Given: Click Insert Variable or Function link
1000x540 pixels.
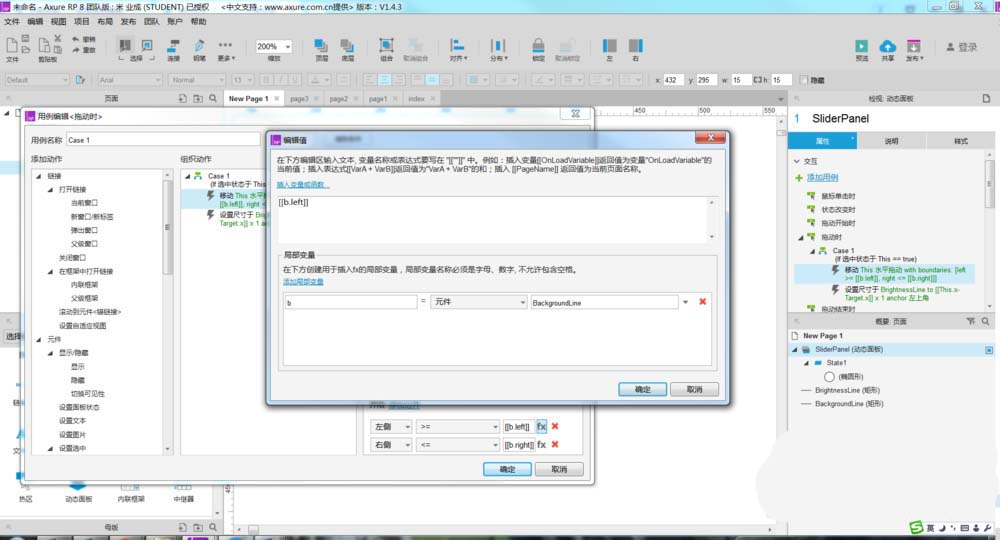Looking at the screenshot, I should point(303,185).
